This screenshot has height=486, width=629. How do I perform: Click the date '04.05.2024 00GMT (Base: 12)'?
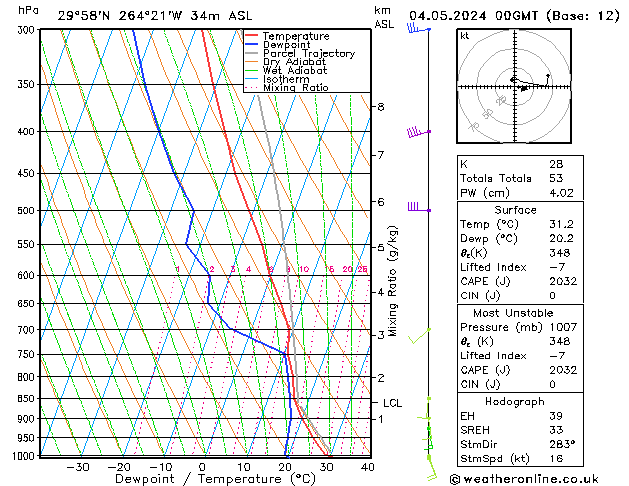pos(514,16)
